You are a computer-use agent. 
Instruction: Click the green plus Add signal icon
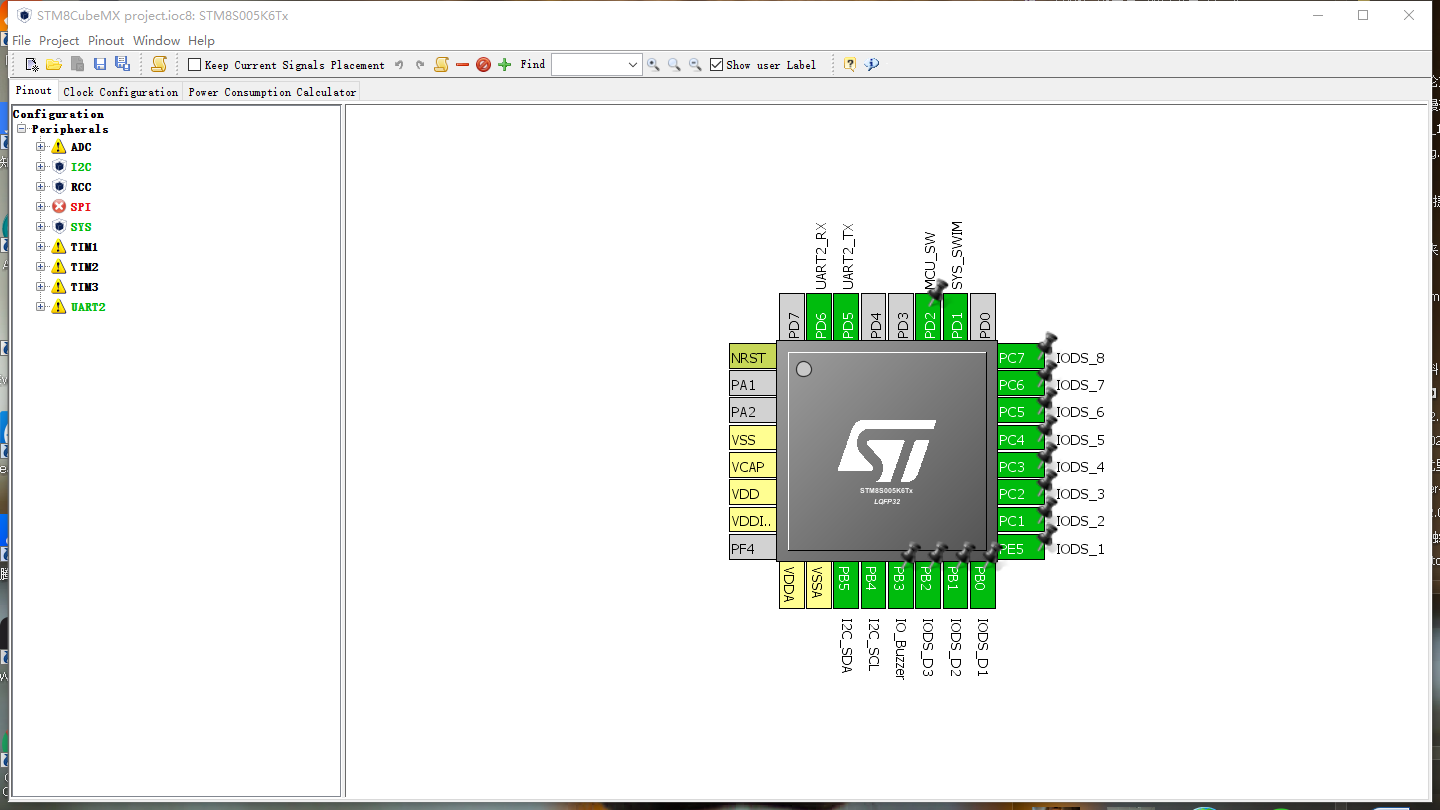point(504,64)
